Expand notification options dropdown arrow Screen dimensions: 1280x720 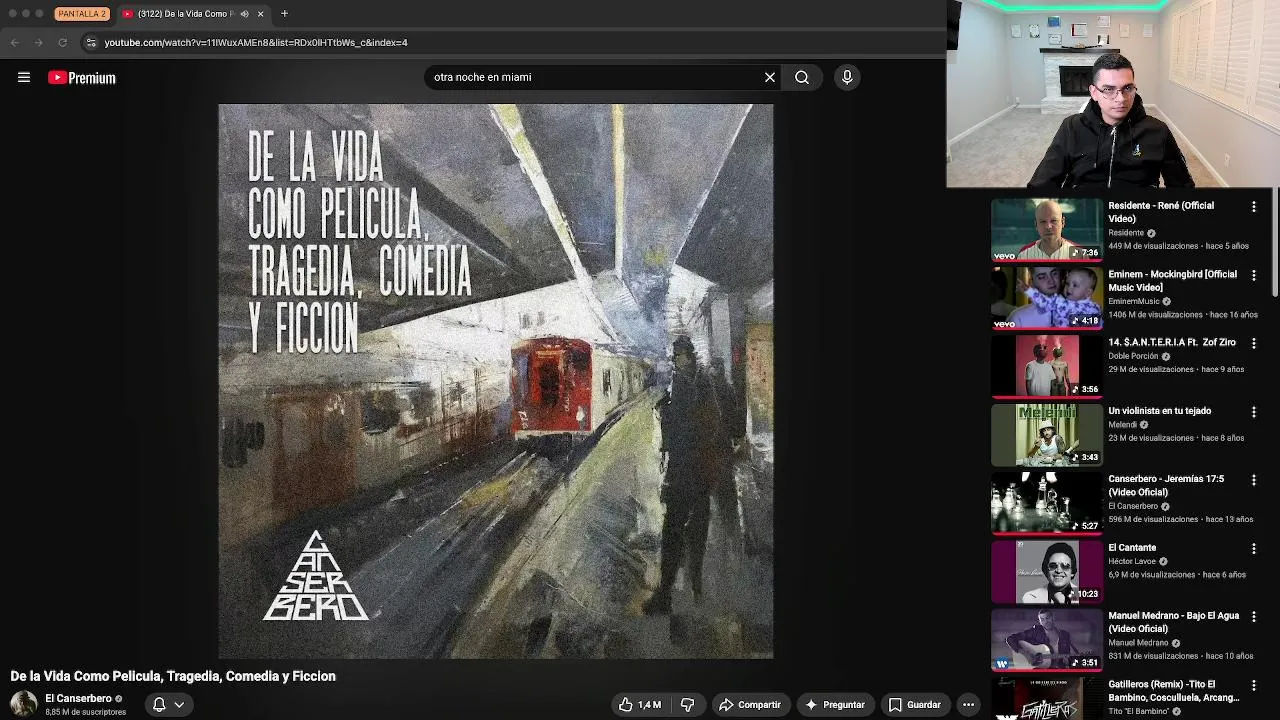[x=179, y=705]
